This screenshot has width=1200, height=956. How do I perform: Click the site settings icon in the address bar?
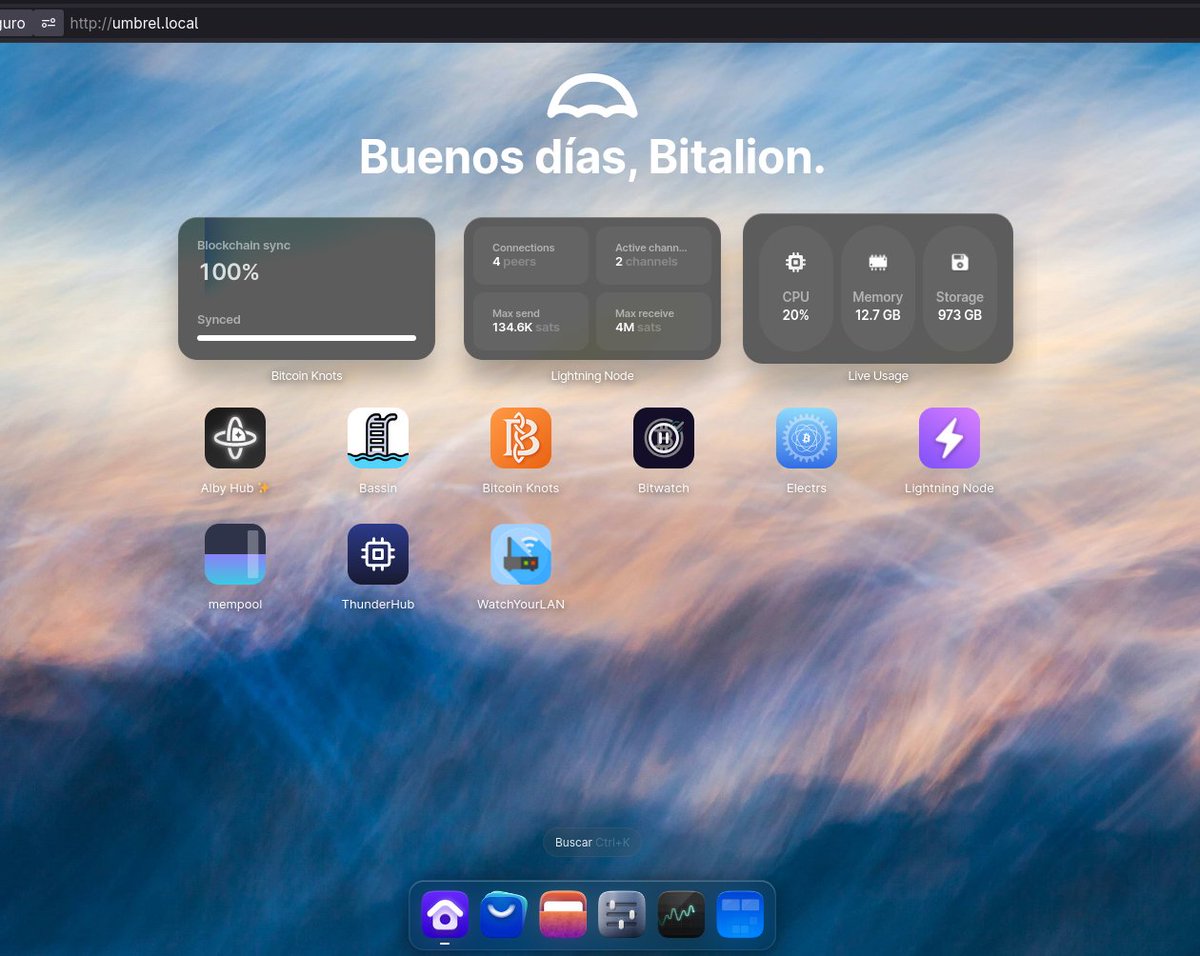click(49, 23)
